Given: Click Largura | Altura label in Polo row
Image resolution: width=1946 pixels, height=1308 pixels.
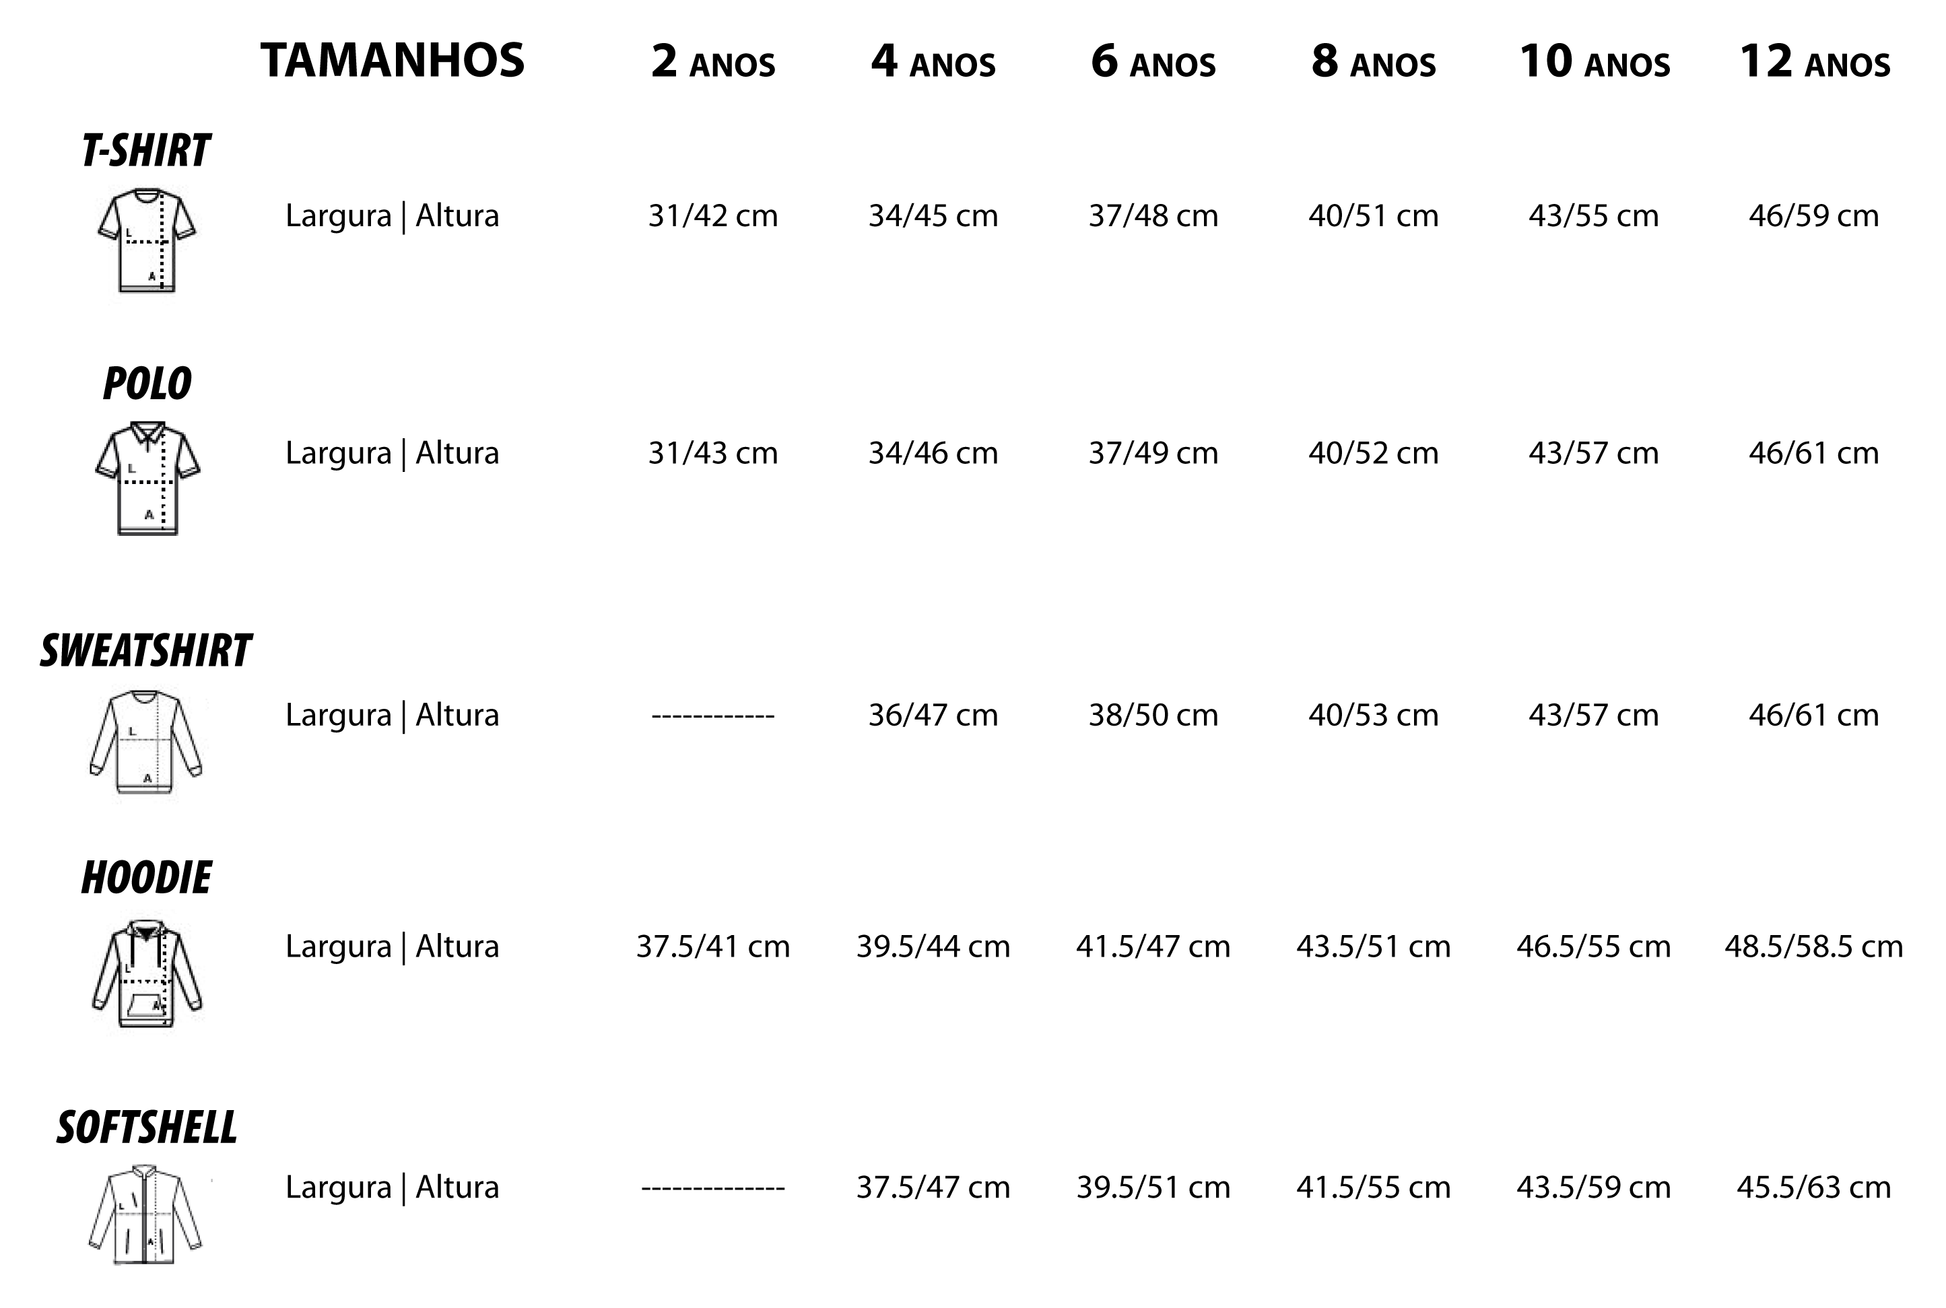Looking at the screenshot, I should coord(392,453).
